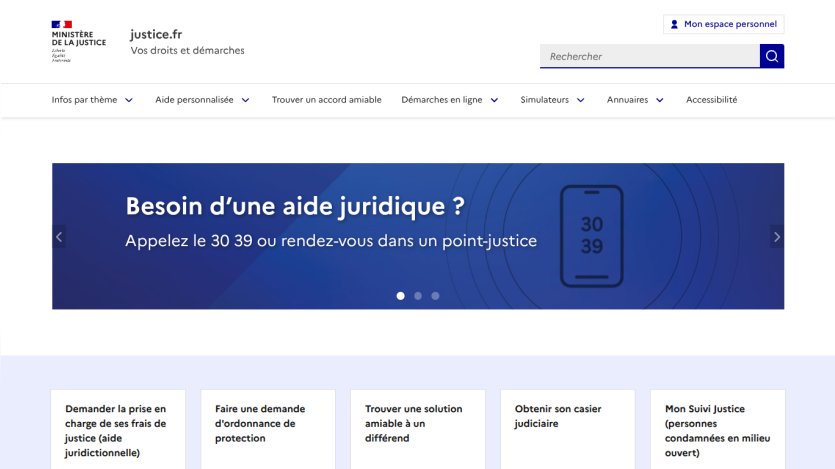Click the magnifying glass search button
This screenshot has width=835, height=469.
(772, 56)
